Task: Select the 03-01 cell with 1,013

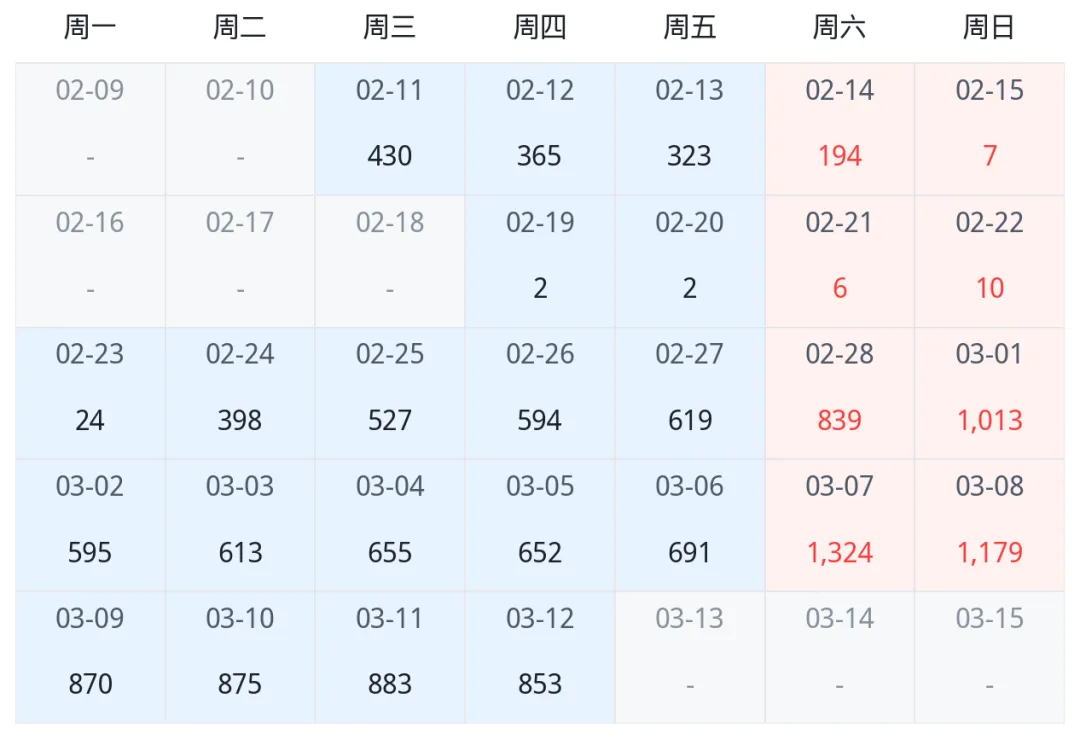Action: (x=989, y=393)
